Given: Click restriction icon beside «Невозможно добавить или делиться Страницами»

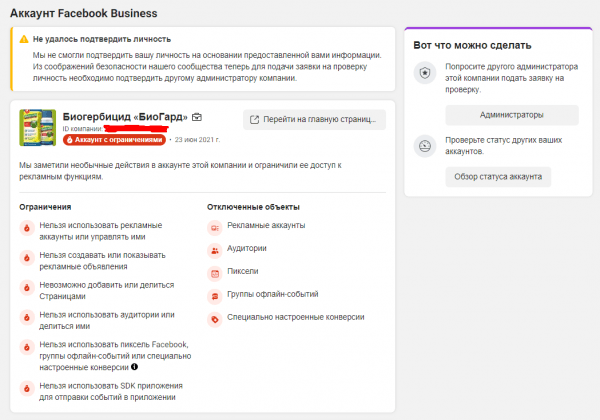Looking at the screenshot, I should (x=27, y=288).
